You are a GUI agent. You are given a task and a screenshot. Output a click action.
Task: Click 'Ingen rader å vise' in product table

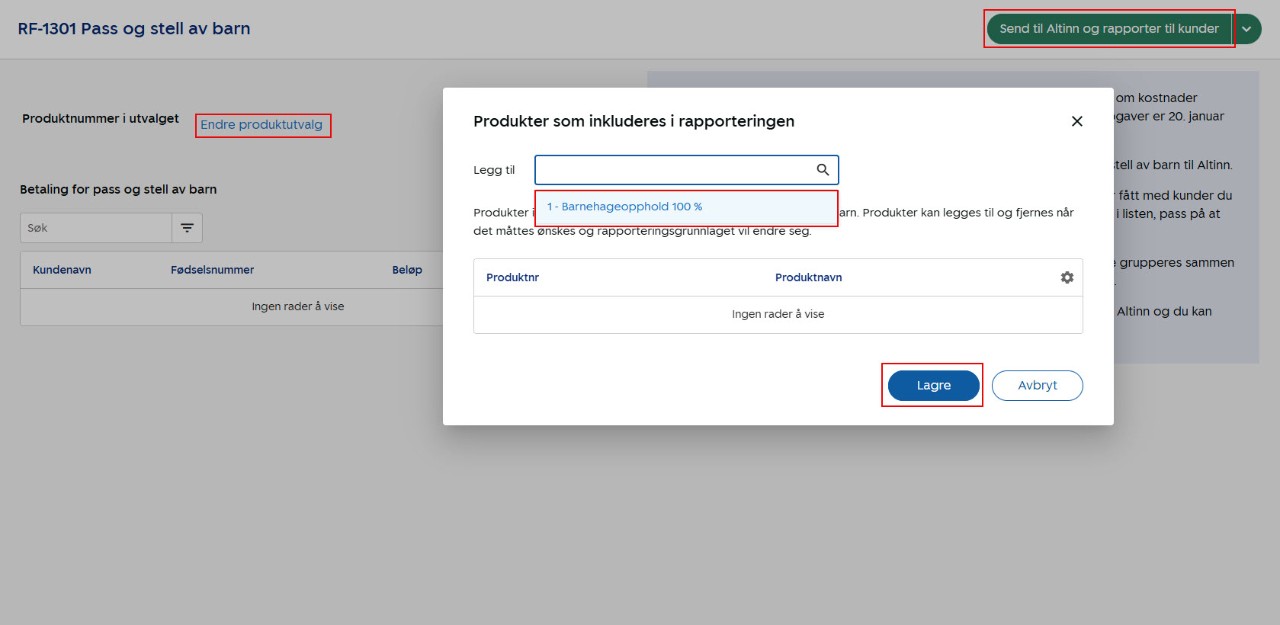pyautogui.click(x=777, y=314)
